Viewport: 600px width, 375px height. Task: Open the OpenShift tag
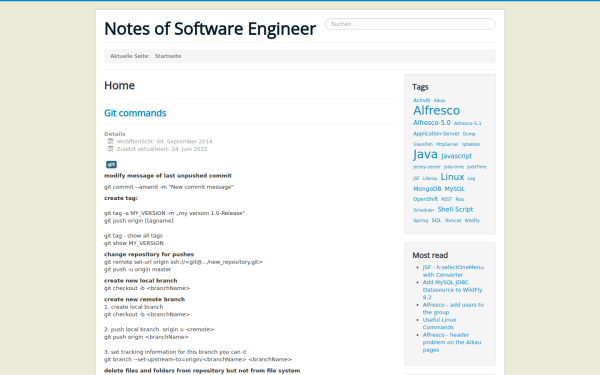[x=426, y=199]
